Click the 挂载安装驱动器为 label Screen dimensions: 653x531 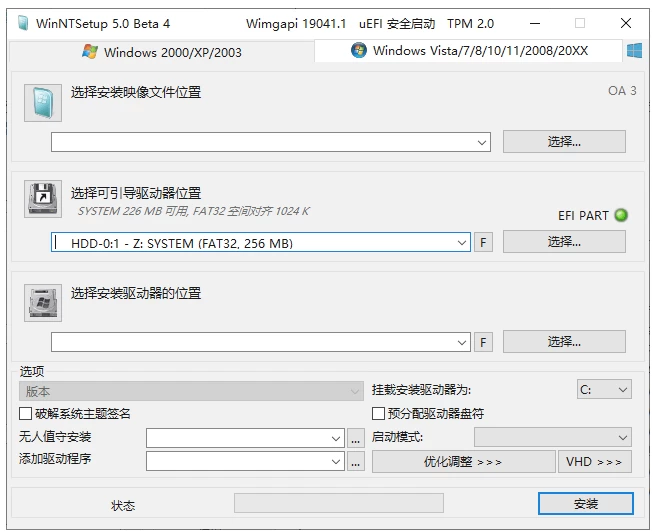(x=421, y=390)
